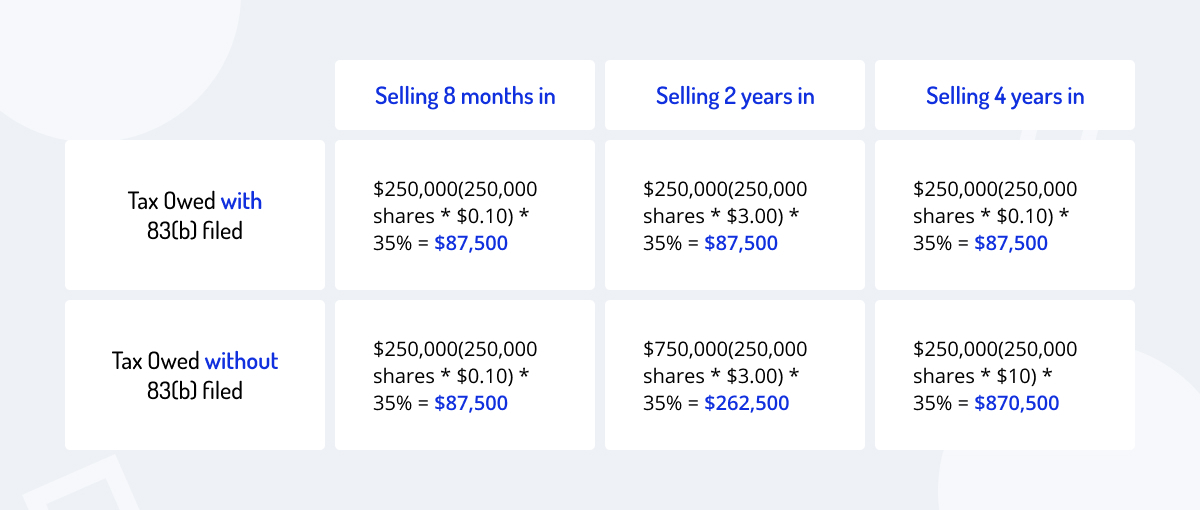The image size is (1200, 510).
Task: Click the blue word 'with' in row label
Action: pos(241,201)
